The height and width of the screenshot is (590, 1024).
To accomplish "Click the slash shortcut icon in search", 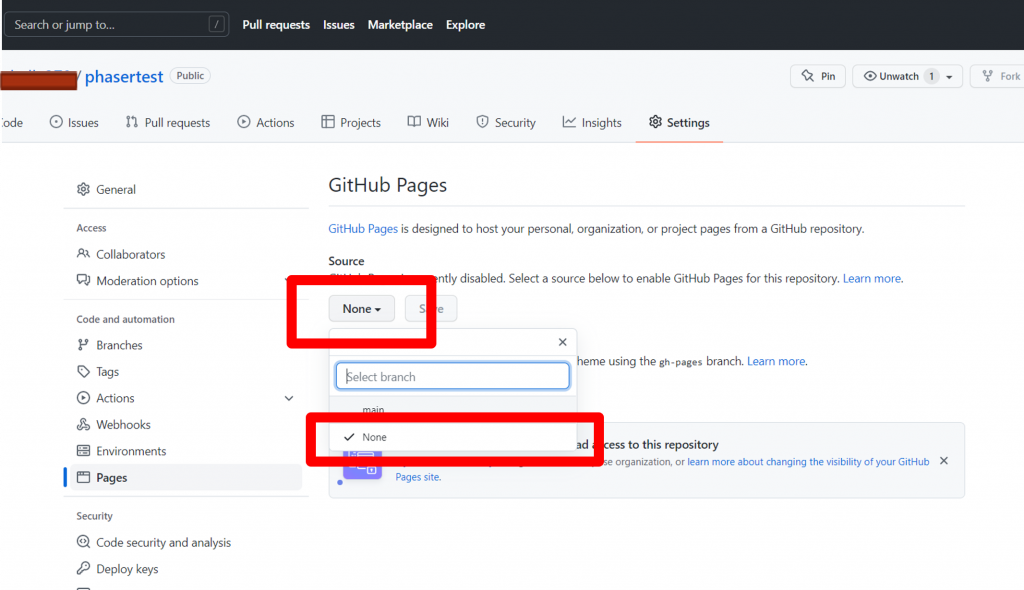I will point(216,25).
